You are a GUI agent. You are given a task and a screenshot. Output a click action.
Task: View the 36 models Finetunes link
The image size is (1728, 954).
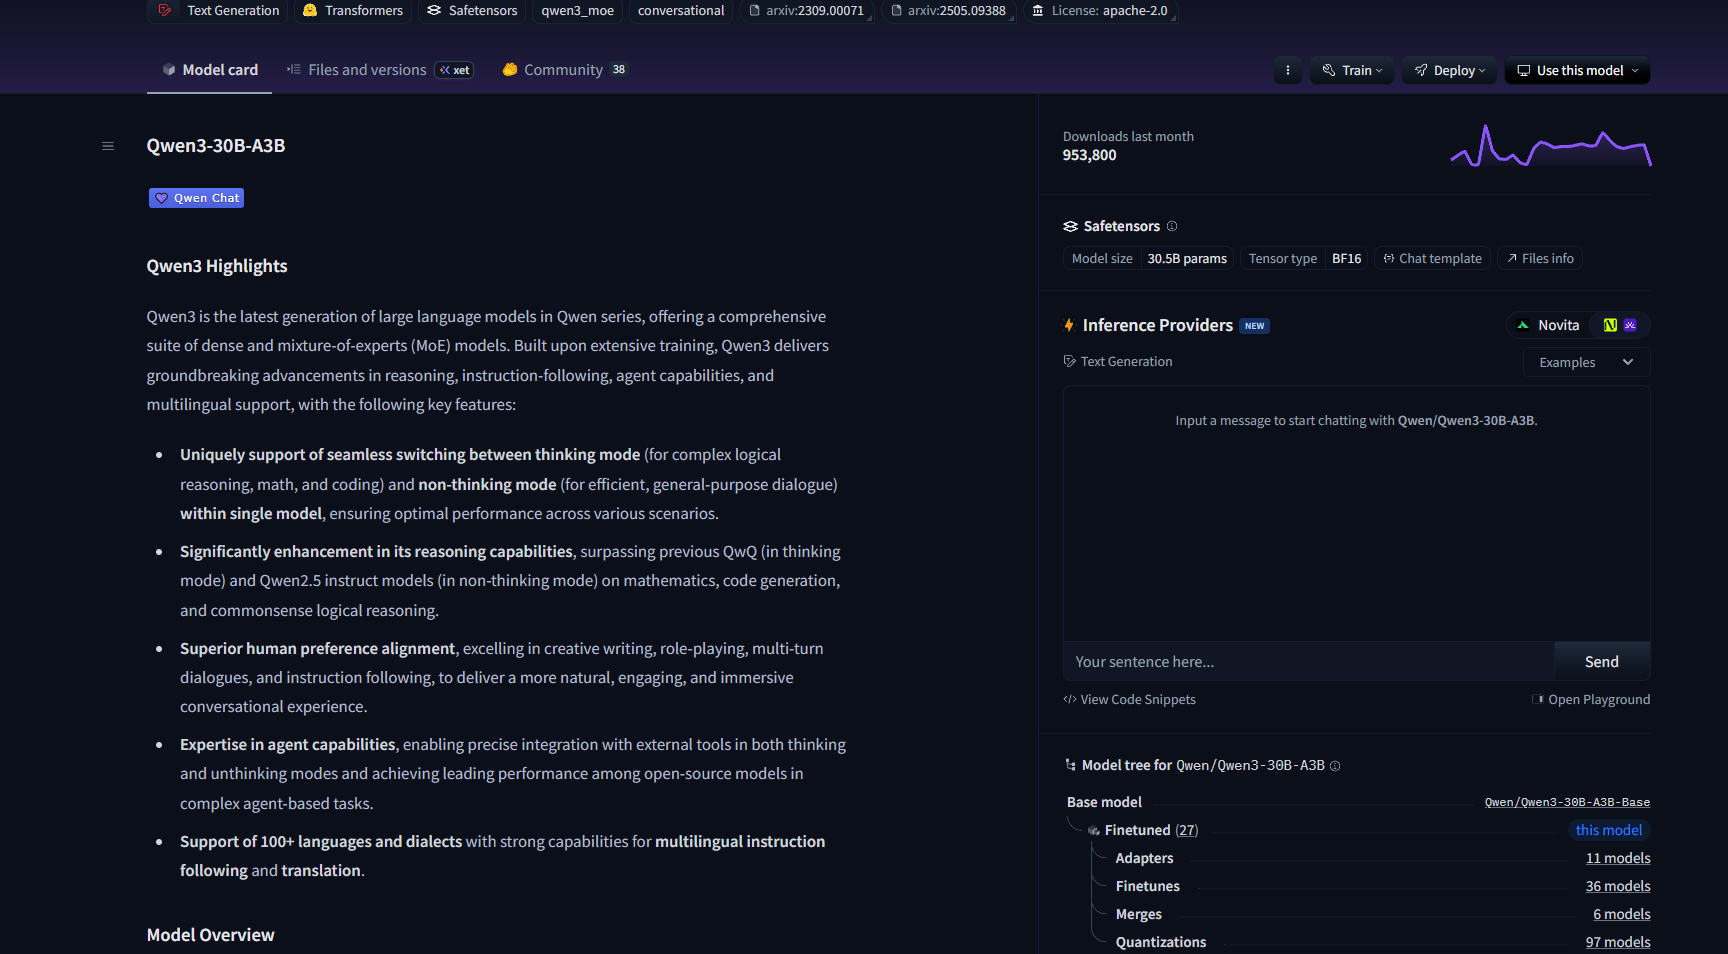coord(1618,886)
